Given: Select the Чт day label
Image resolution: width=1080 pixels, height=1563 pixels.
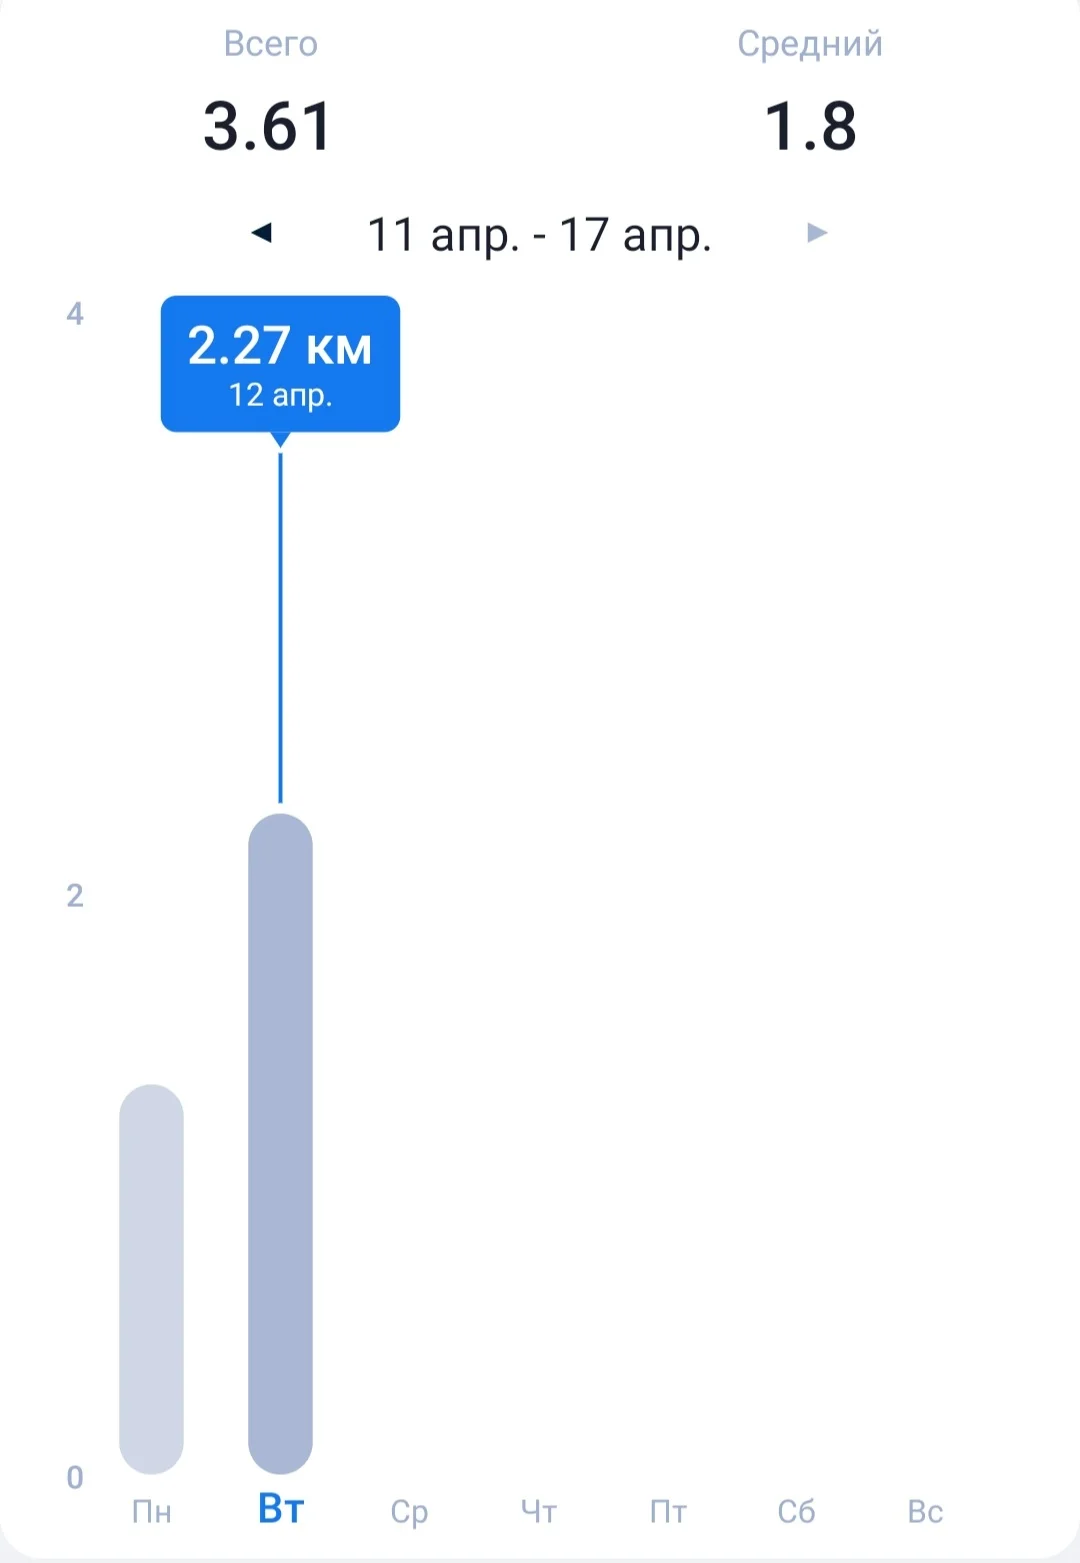Looking at the screenshot, I should [x=538, y=1511].
